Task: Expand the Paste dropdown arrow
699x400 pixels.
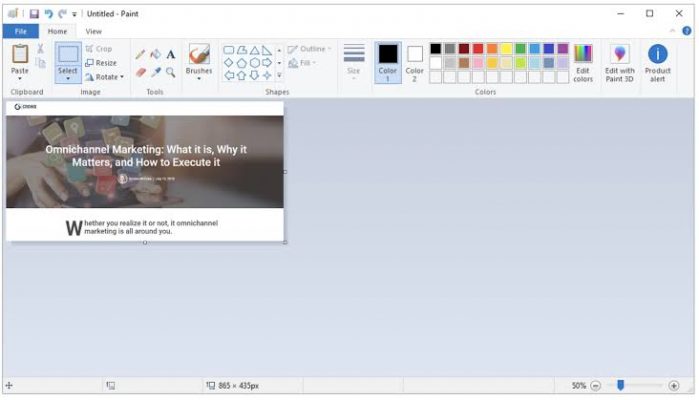Action: [20, 78]
